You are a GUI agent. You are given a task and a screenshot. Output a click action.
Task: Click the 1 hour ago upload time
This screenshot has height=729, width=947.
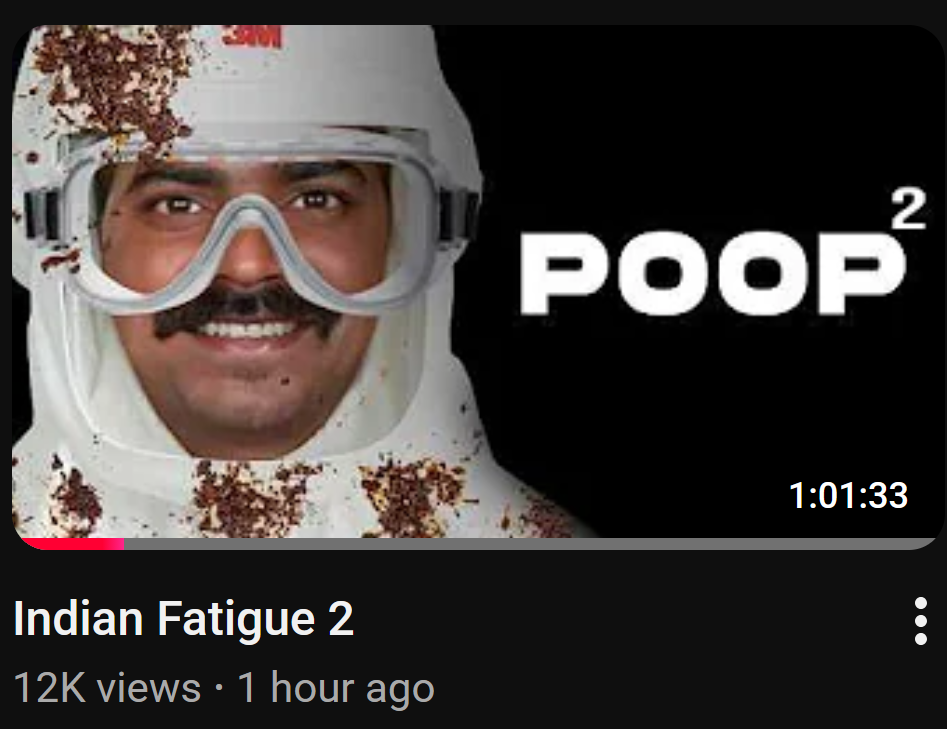tap(336, 687)
